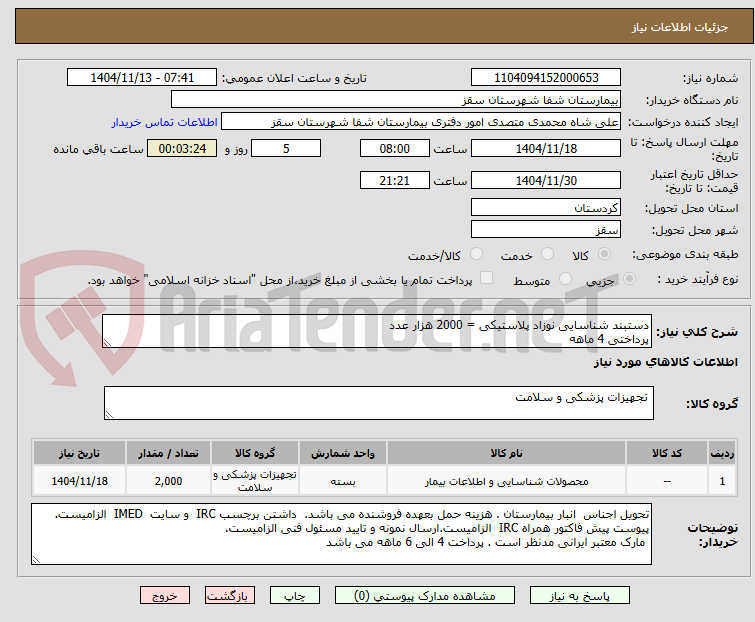Click the unit cell بسته
The height and width of the screenshot is (622, 755).
pos(343,480)
